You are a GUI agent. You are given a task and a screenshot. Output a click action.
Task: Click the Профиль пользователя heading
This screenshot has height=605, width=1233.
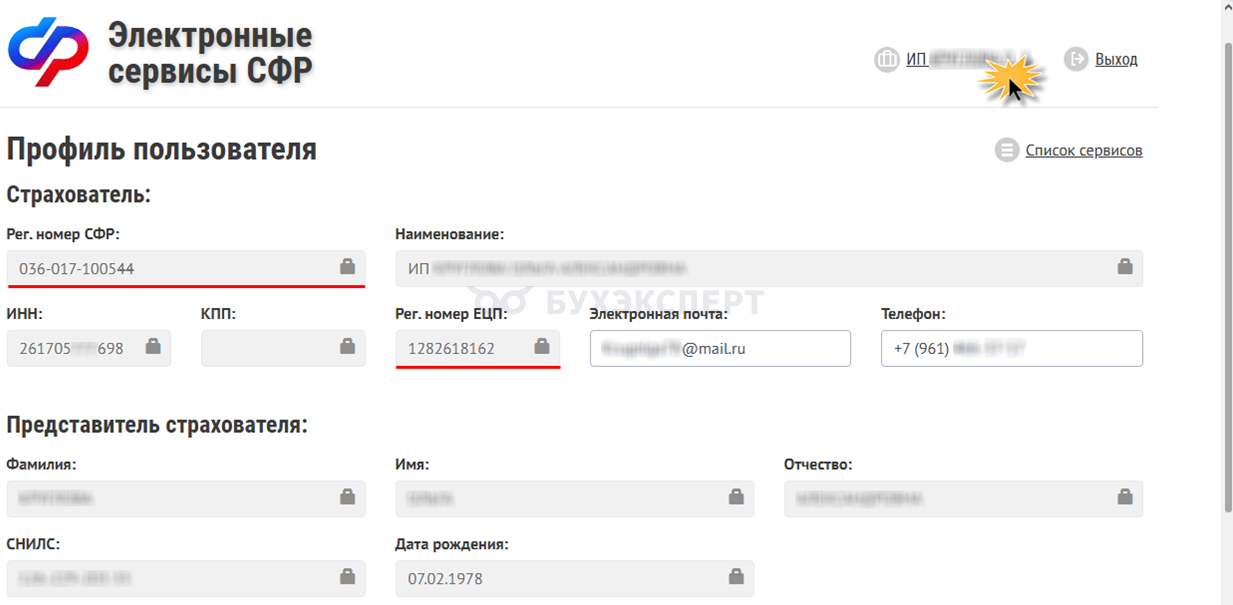[x=162, y=150]
